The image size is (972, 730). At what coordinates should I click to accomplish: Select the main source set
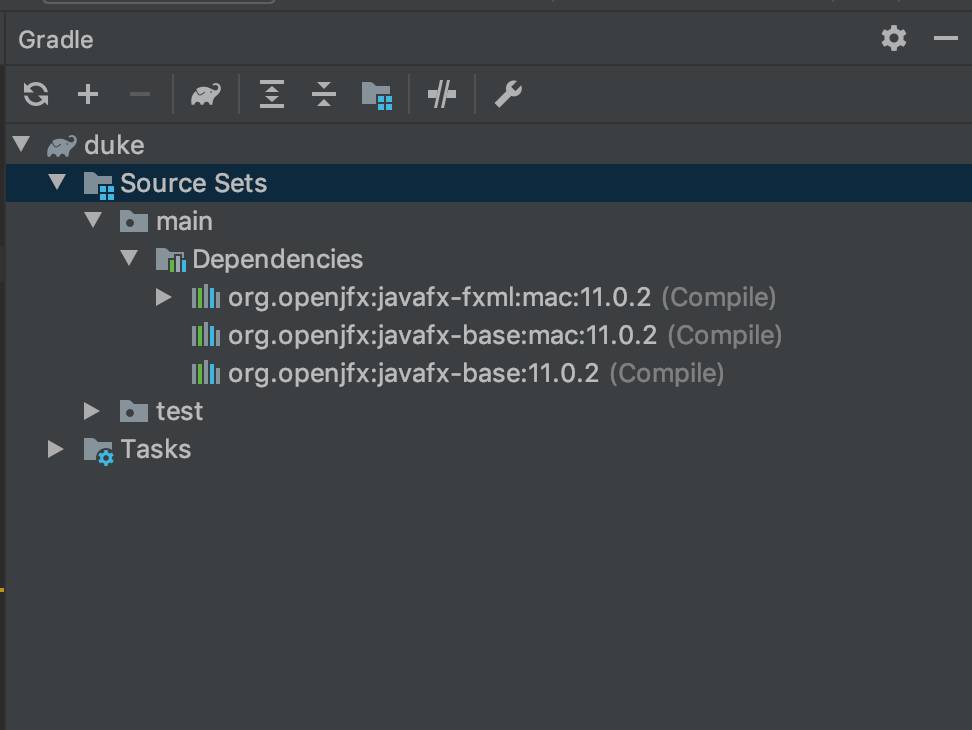pyautogui.click(x=184, y=221)
